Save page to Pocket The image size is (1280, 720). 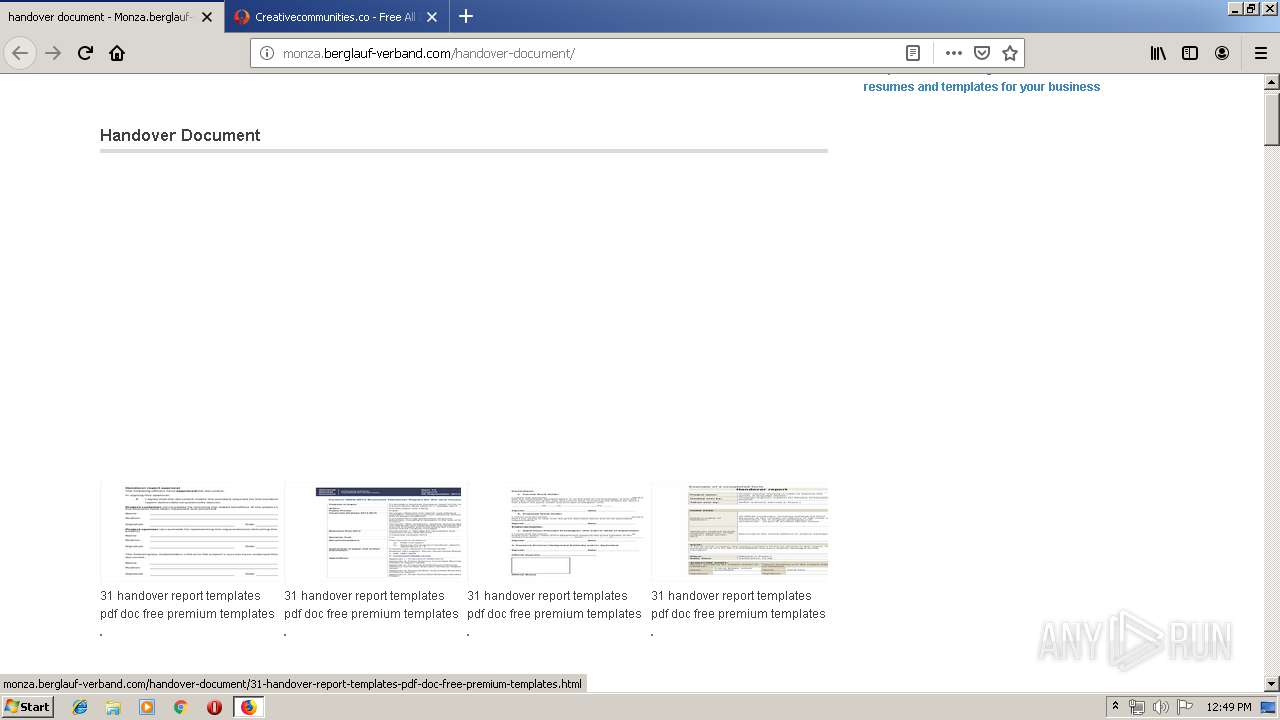(x=982, y=53)
